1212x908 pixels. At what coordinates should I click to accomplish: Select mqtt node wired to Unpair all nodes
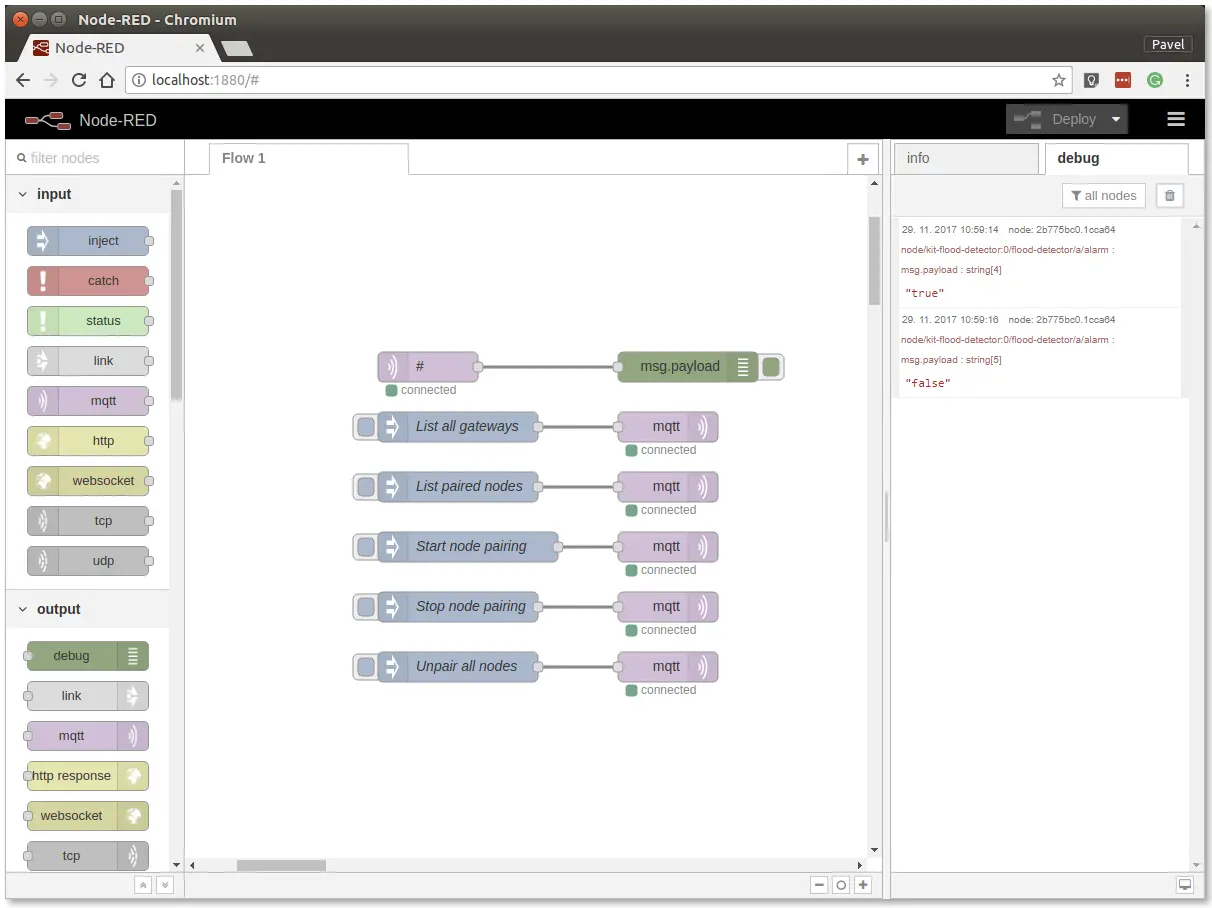[668, 667]
